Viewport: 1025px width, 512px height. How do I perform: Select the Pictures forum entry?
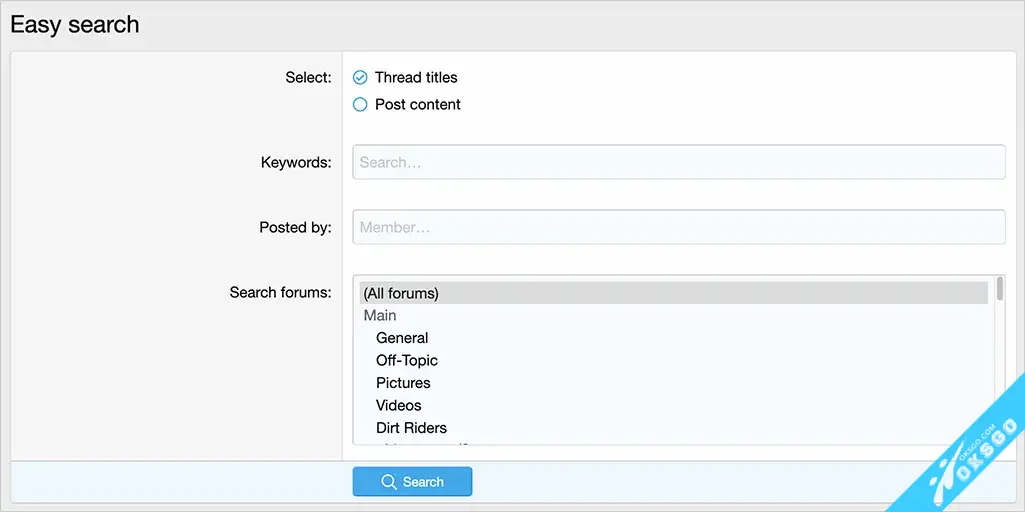(403, 383)
